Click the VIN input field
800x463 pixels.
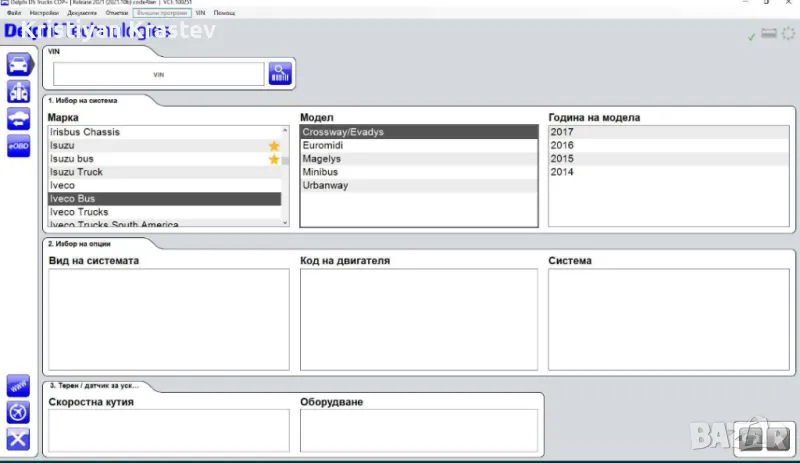point(158,74)
